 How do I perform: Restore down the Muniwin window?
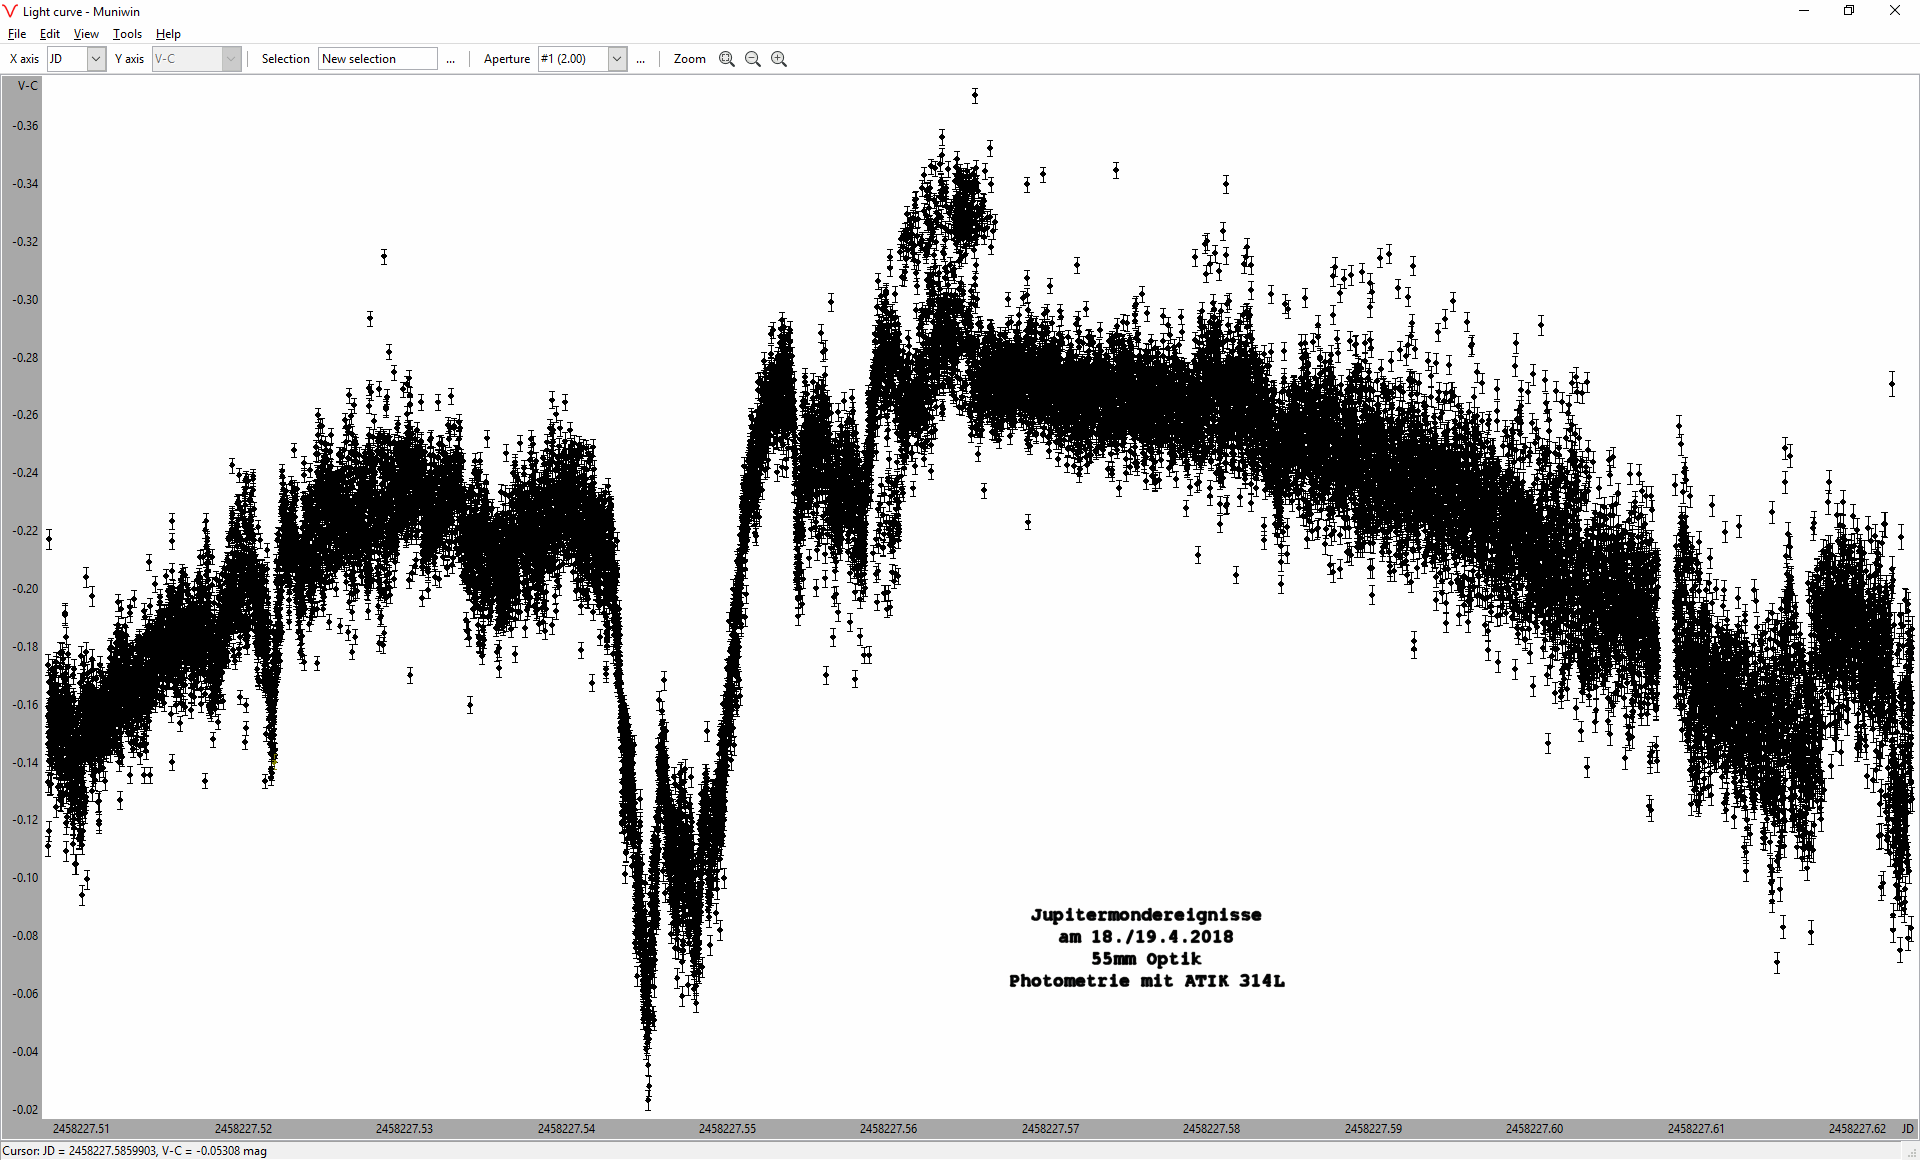[1849, 11]
